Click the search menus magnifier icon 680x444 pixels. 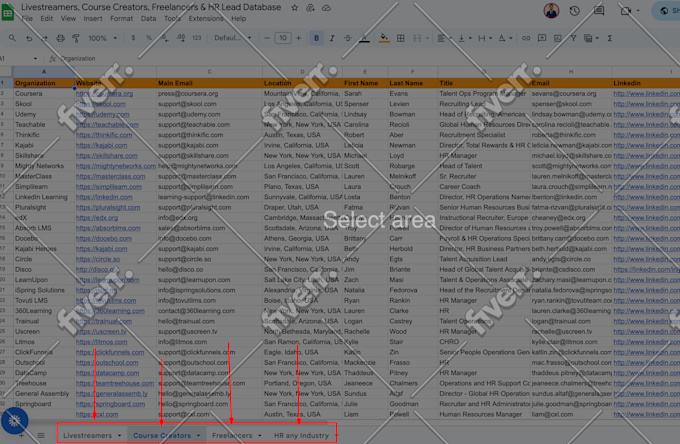click(12, 38)
